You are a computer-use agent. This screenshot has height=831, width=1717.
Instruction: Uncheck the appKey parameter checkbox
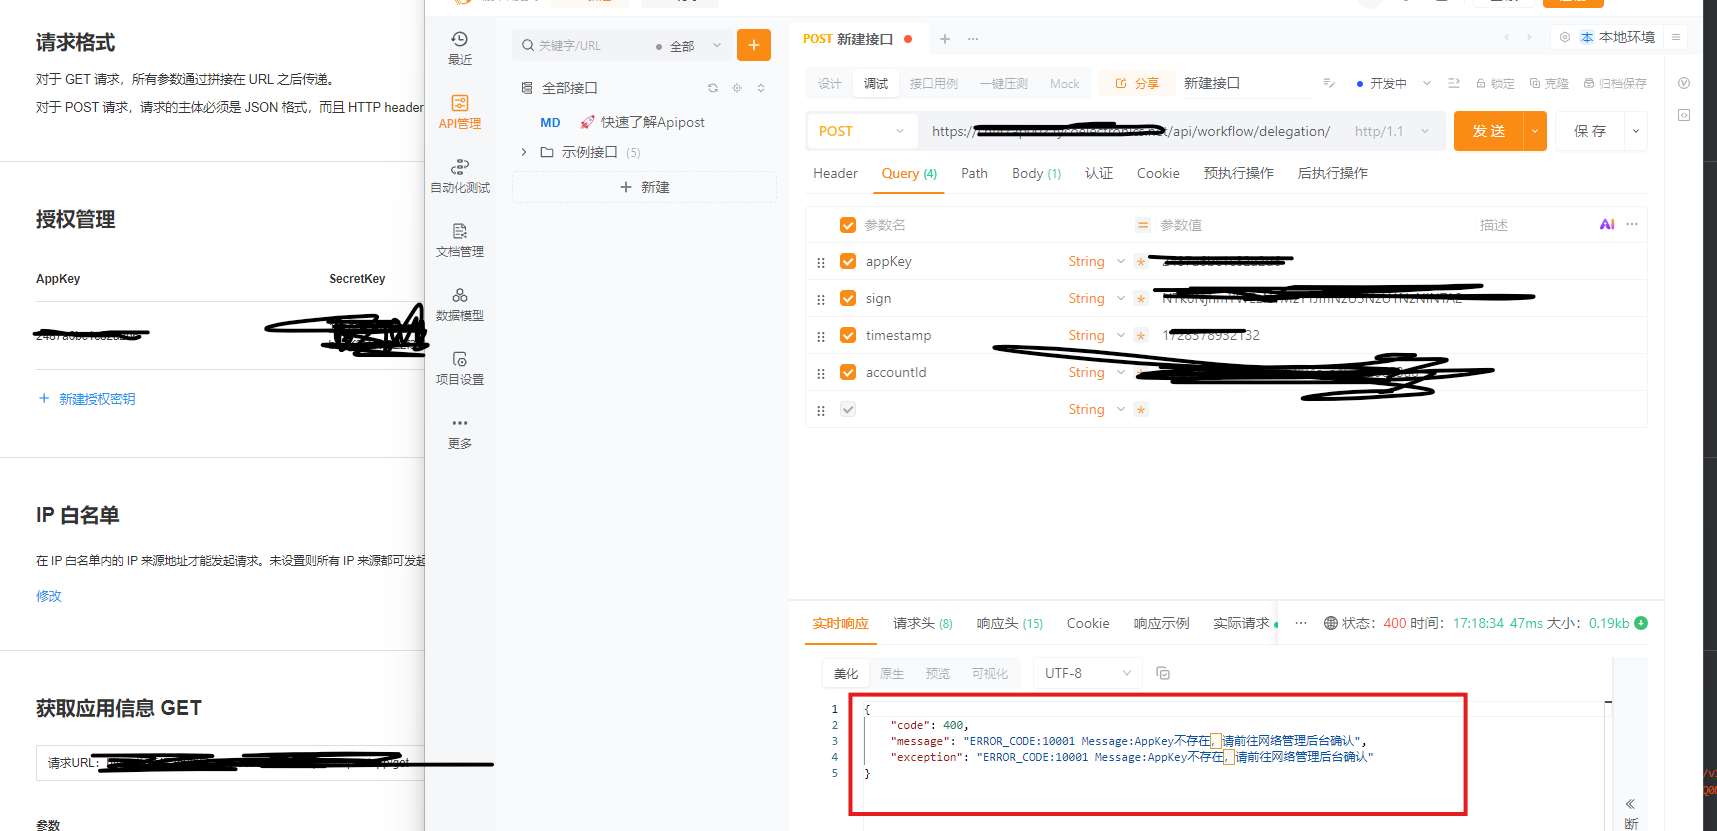coord(848,261)
